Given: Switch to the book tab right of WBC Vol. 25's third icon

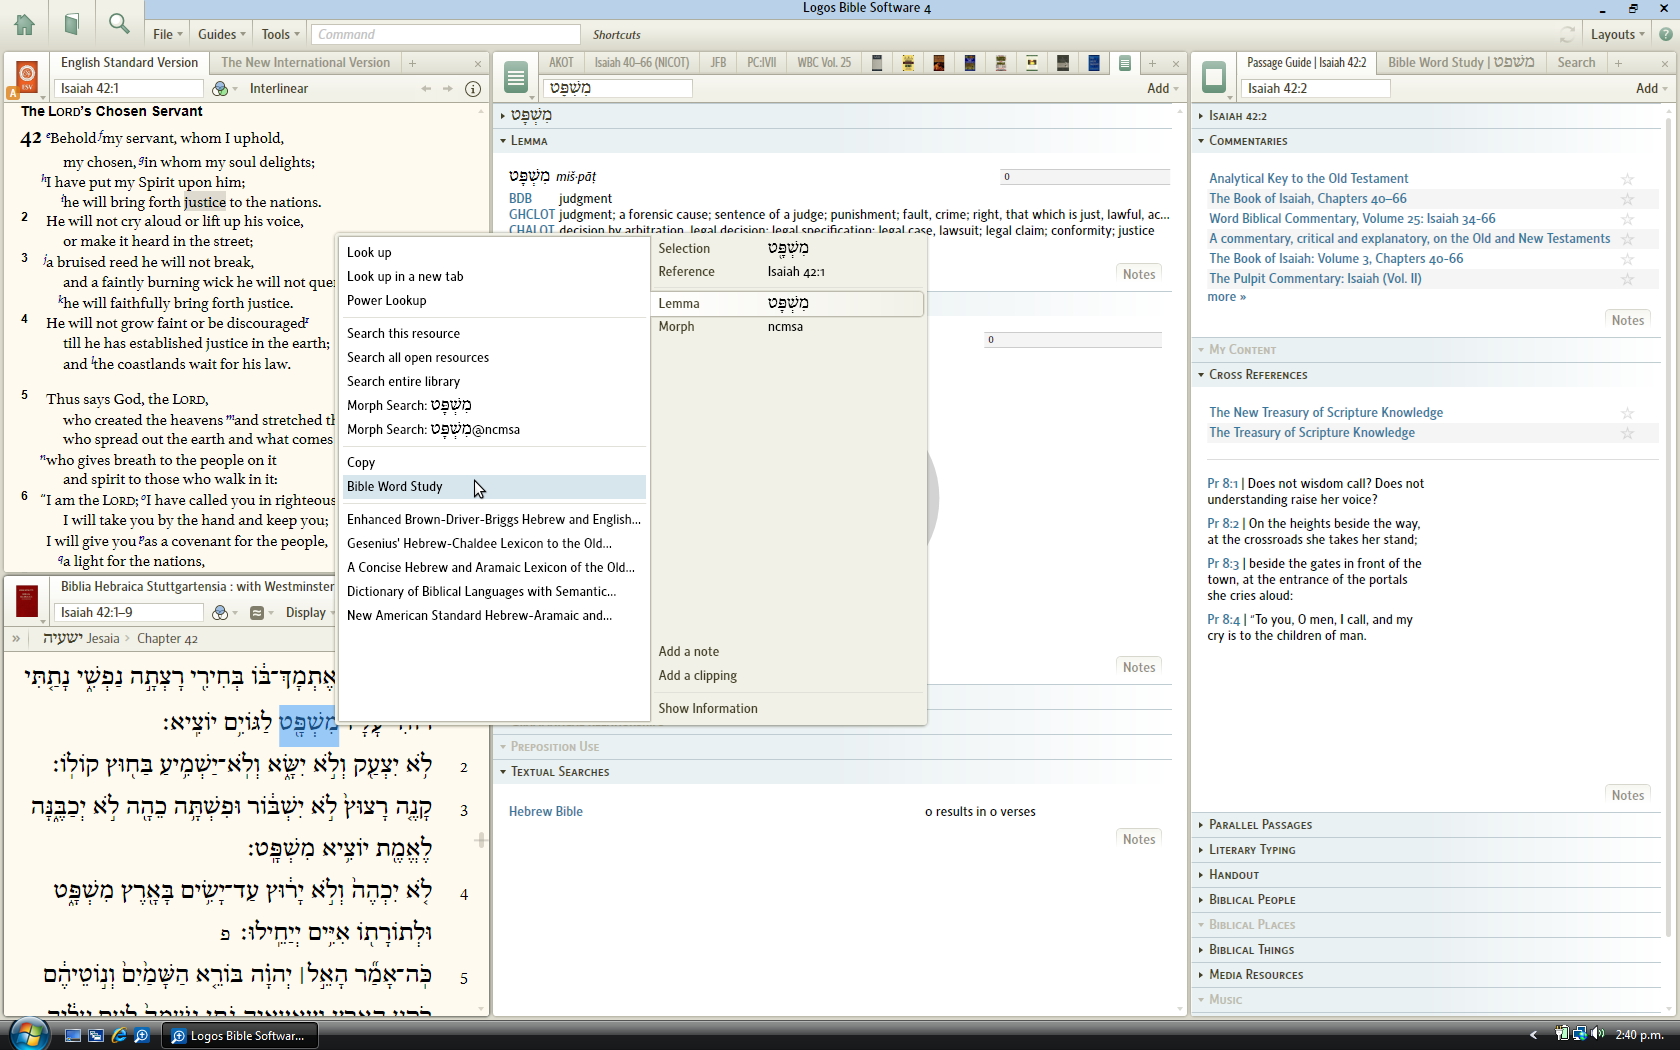Looking at the screenshot, I should (x=970, y=63).
